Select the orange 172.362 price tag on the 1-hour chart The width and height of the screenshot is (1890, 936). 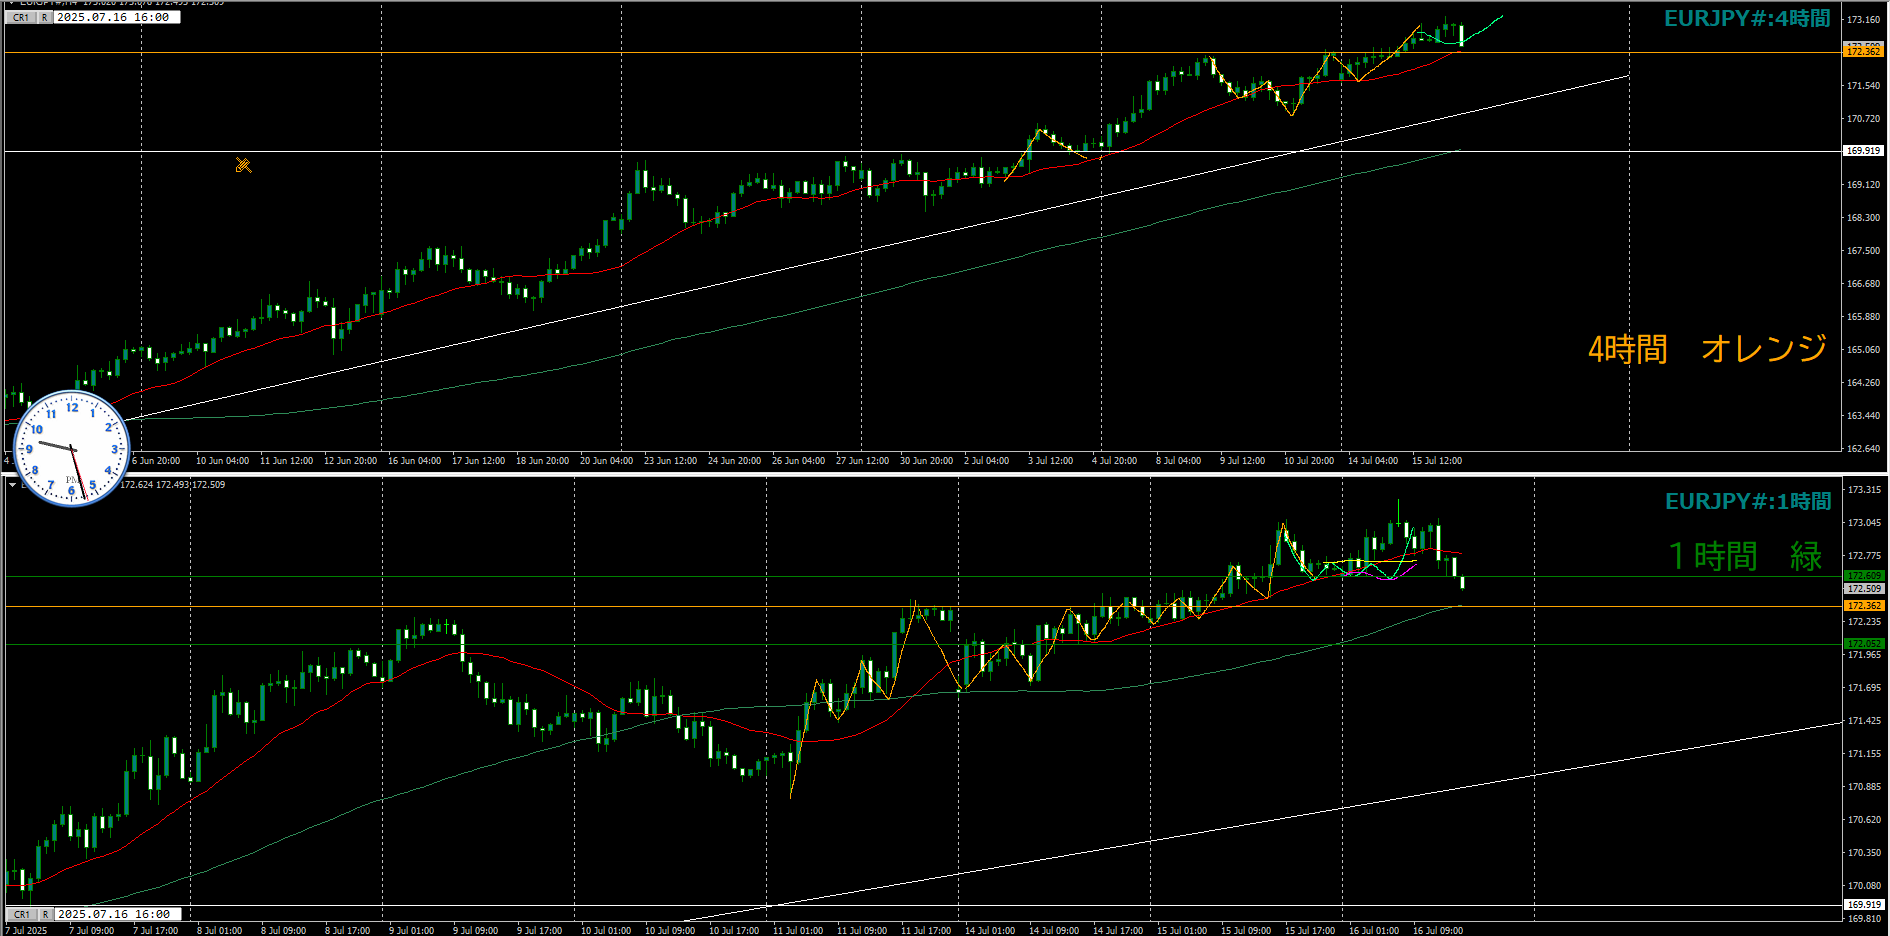click(1864, 606)
